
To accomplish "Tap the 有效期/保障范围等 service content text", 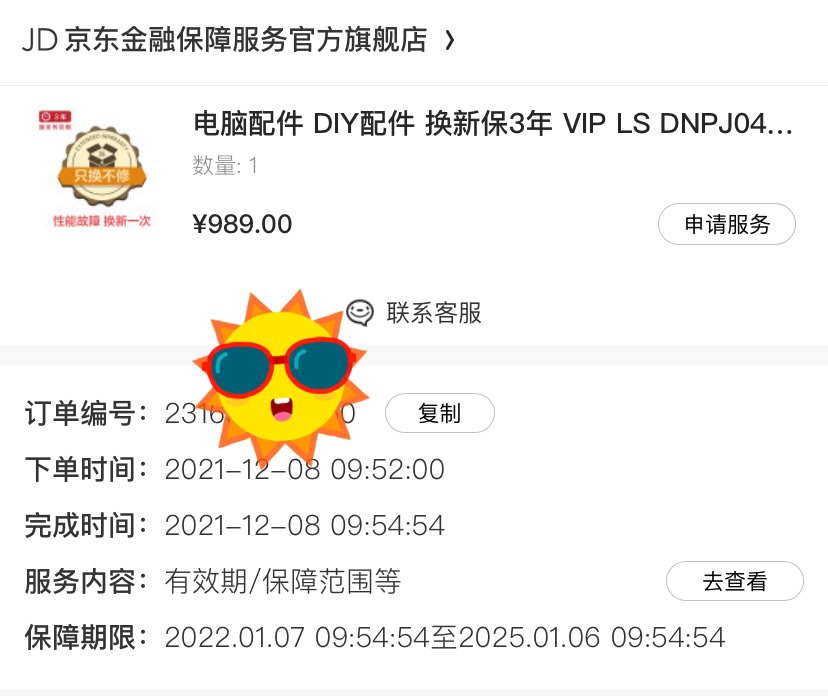I will tap(283, 581).
